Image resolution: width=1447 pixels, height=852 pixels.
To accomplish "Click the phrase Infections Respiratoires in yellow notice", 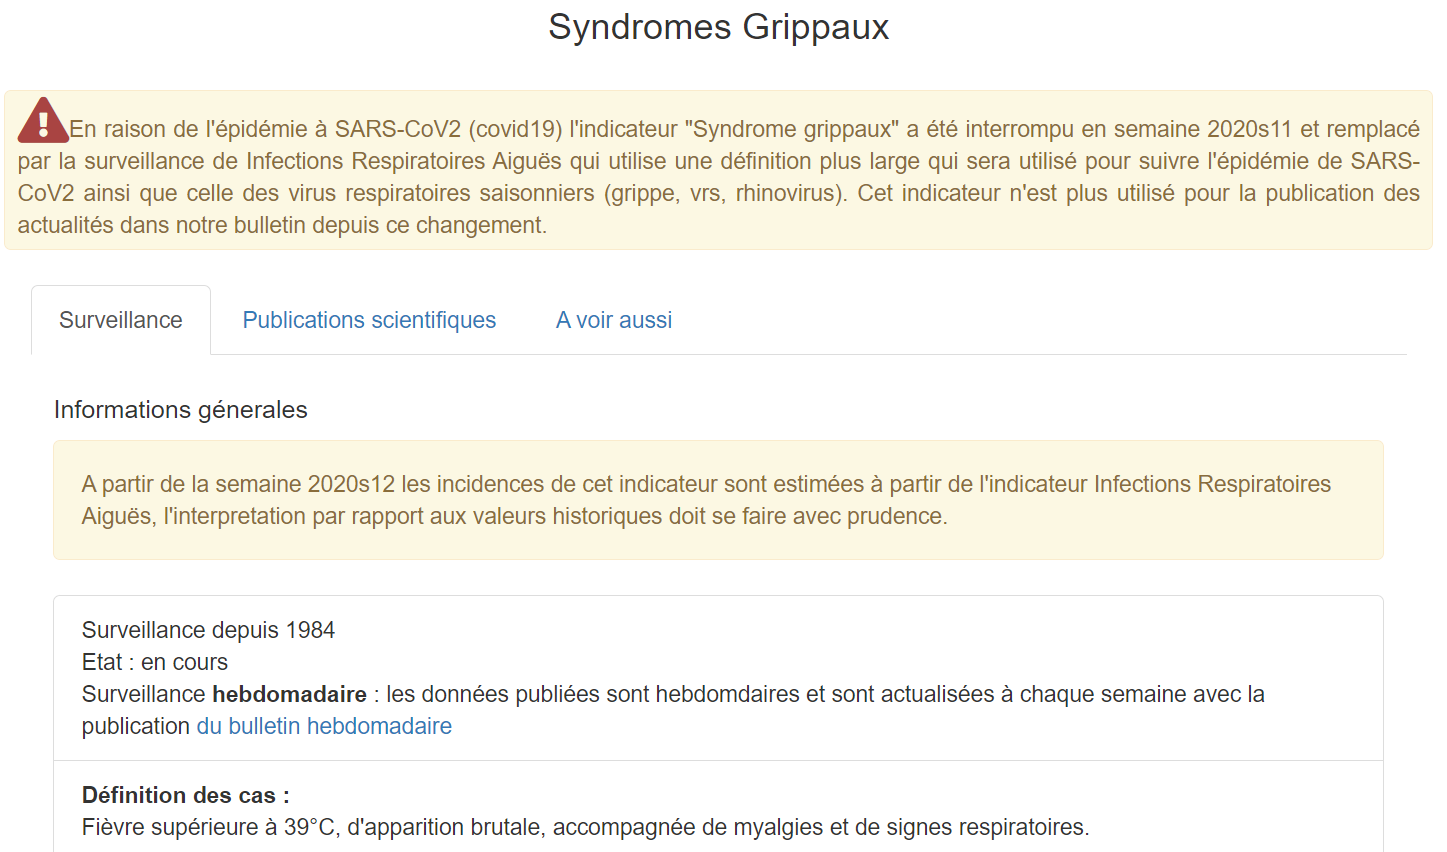I will pyautogui.click(x=1212, y=484).
